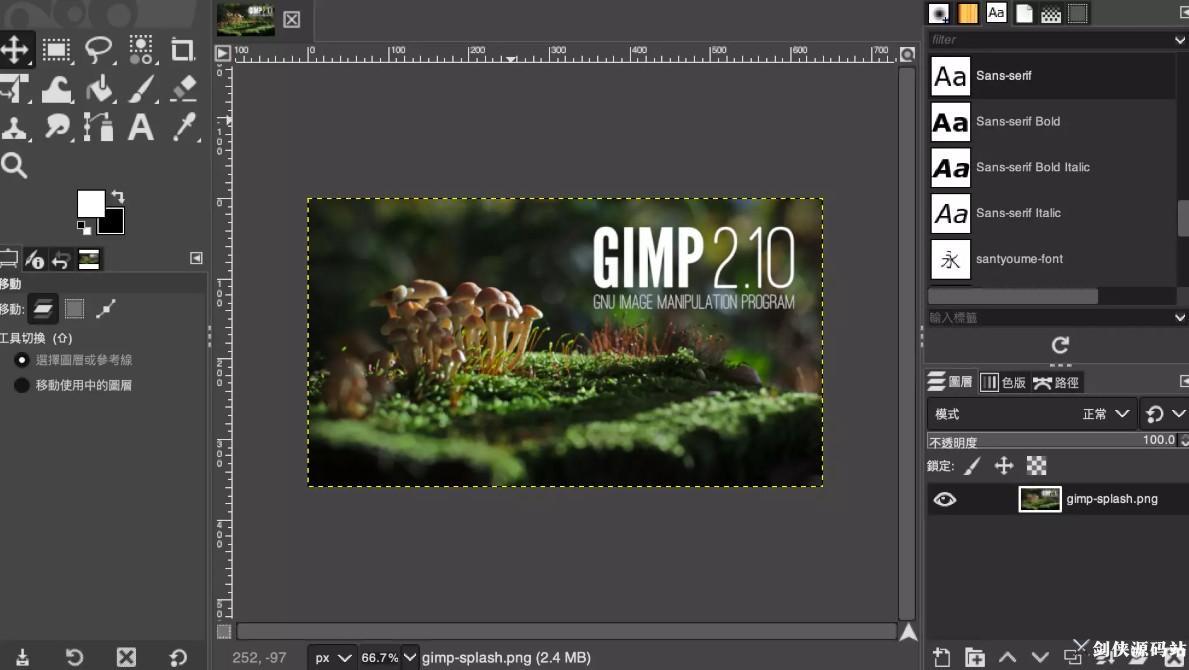This screenshot has width=1189, height=670.
Task: Toggle lock alpha channel checkerboard icon
Action: 1036,465
